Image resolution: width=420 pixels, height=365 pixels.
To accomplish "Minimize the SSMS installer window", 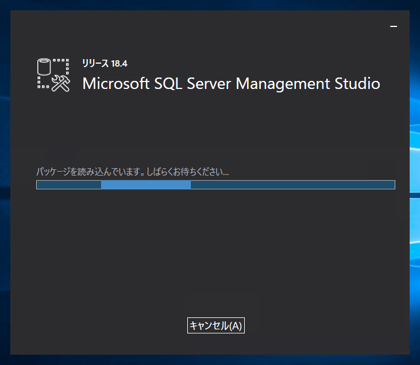I will (x=394, y=26).
